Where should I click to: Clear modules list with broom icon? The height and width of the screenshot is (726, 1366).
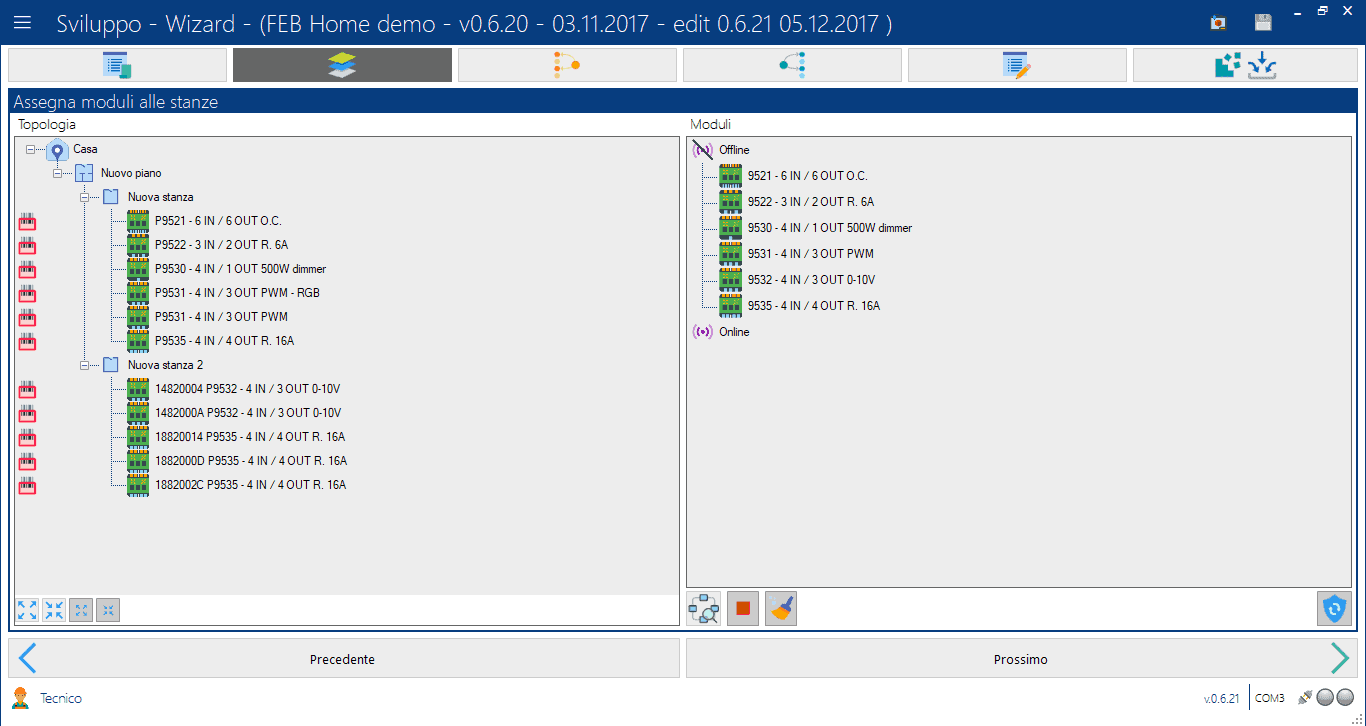point(781,608)
